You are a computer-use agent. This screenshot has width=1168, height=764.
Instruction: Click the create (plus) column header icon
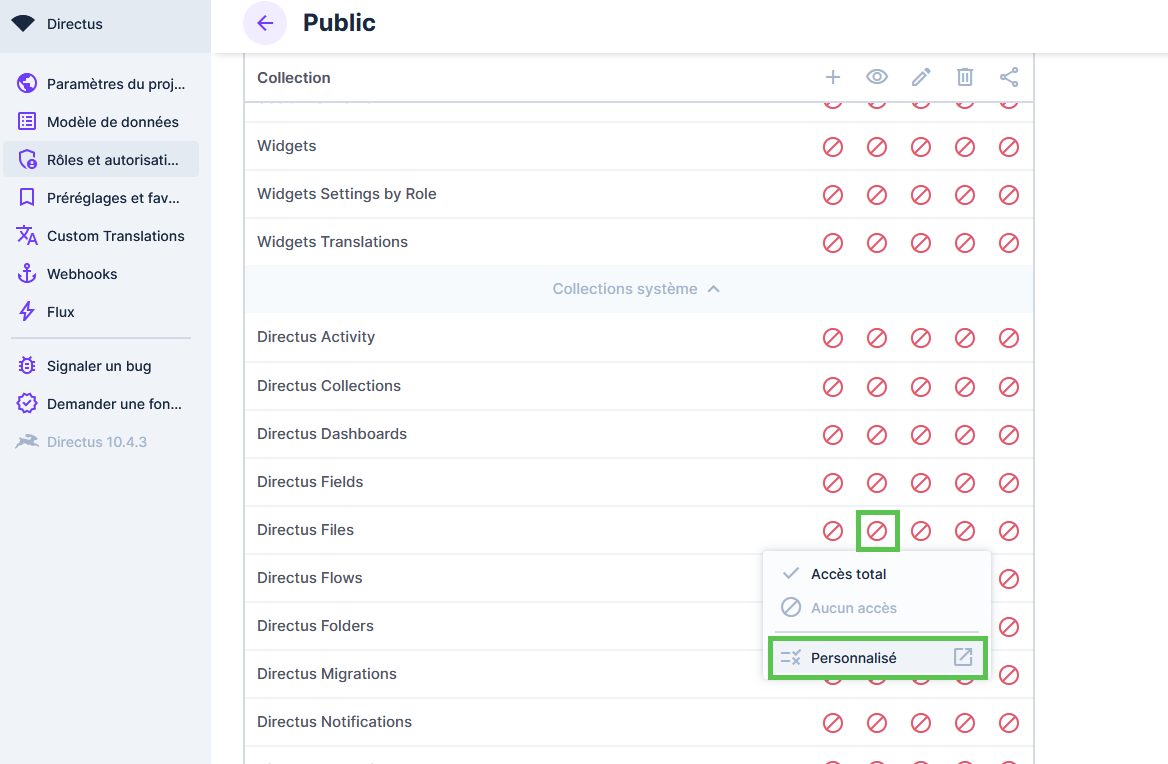(833, 77)
